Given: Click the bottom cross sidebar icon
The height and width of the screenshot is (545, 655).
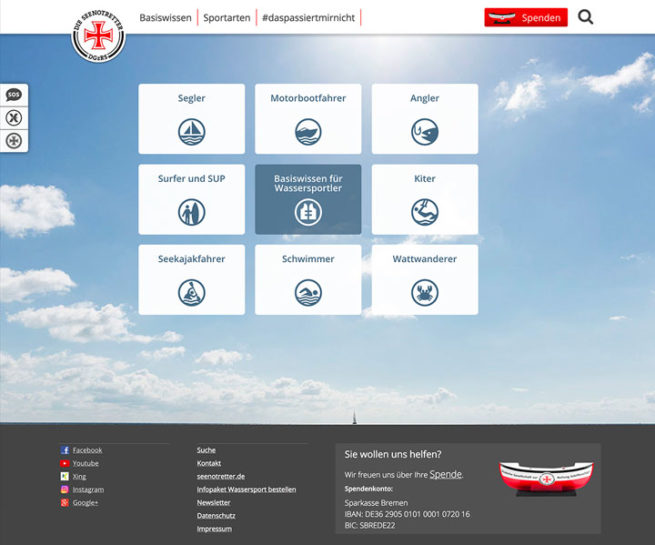Looking at the screenshot, I should point(14,141).
